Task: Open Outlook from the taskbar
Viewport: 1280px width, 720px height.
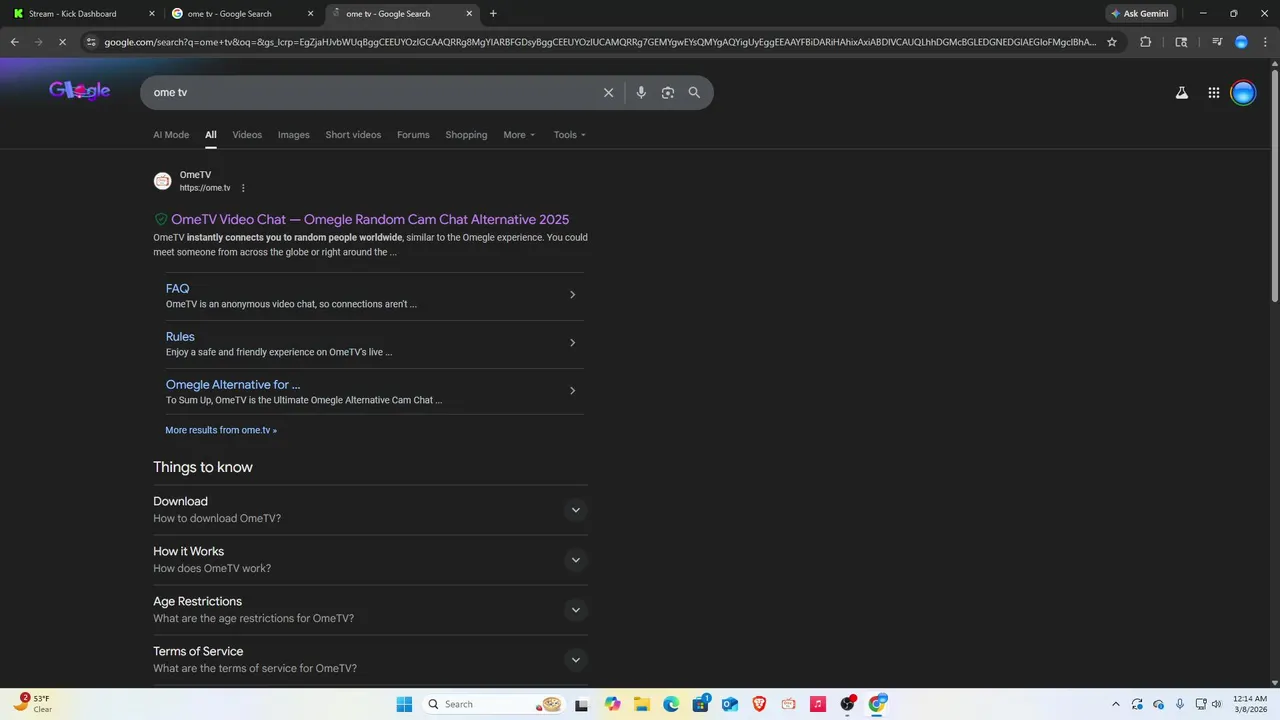Action: click(x=729, y=704)
